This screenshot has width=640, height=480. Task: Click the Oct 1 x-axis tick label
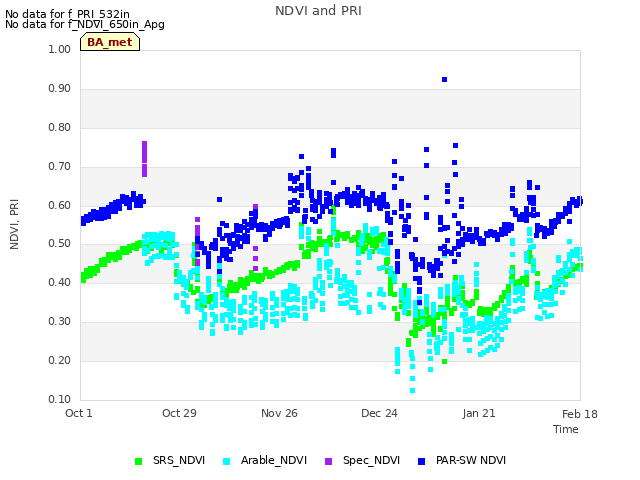[79, 413]
